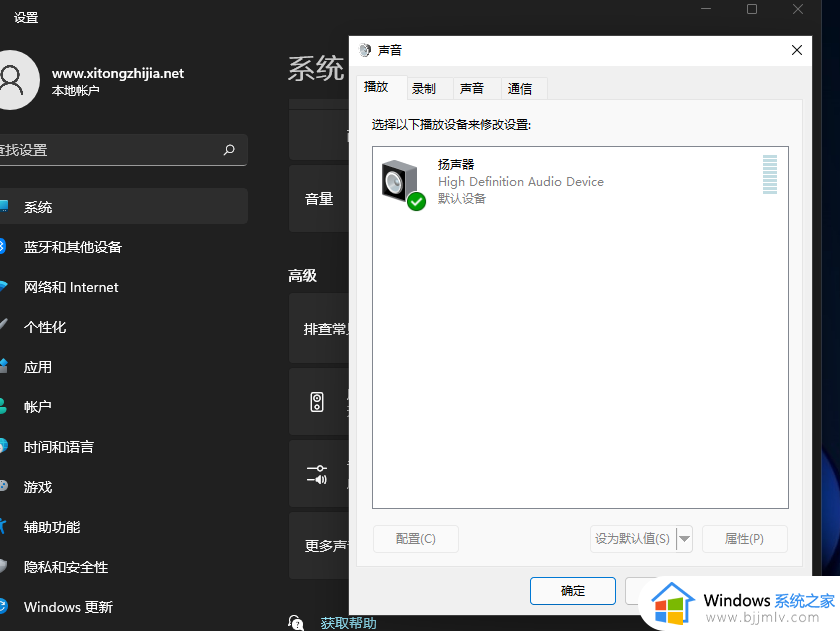This screenshot has height=631, width=840.
Task: Click the 配置(C) button
Action: point(416,538)
